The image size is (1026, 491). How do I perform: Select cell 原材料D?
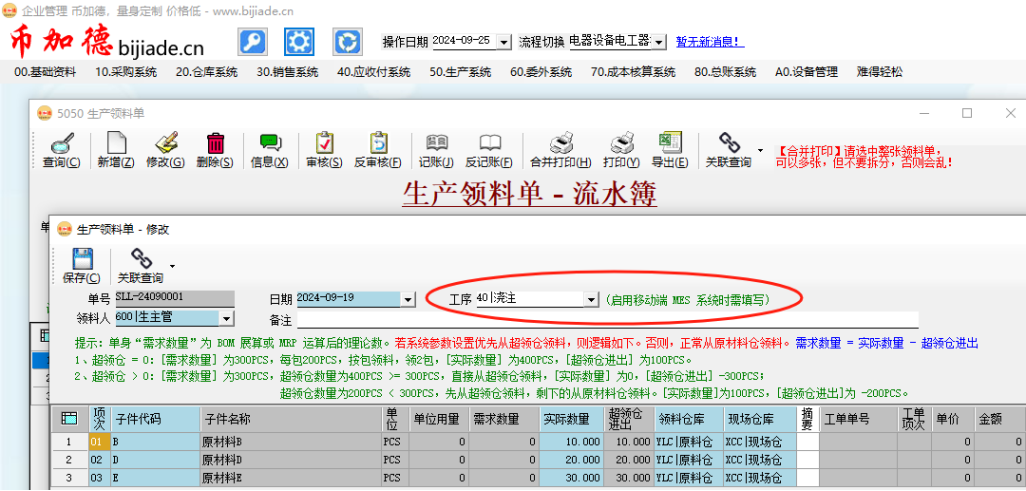tap(291, 460)
